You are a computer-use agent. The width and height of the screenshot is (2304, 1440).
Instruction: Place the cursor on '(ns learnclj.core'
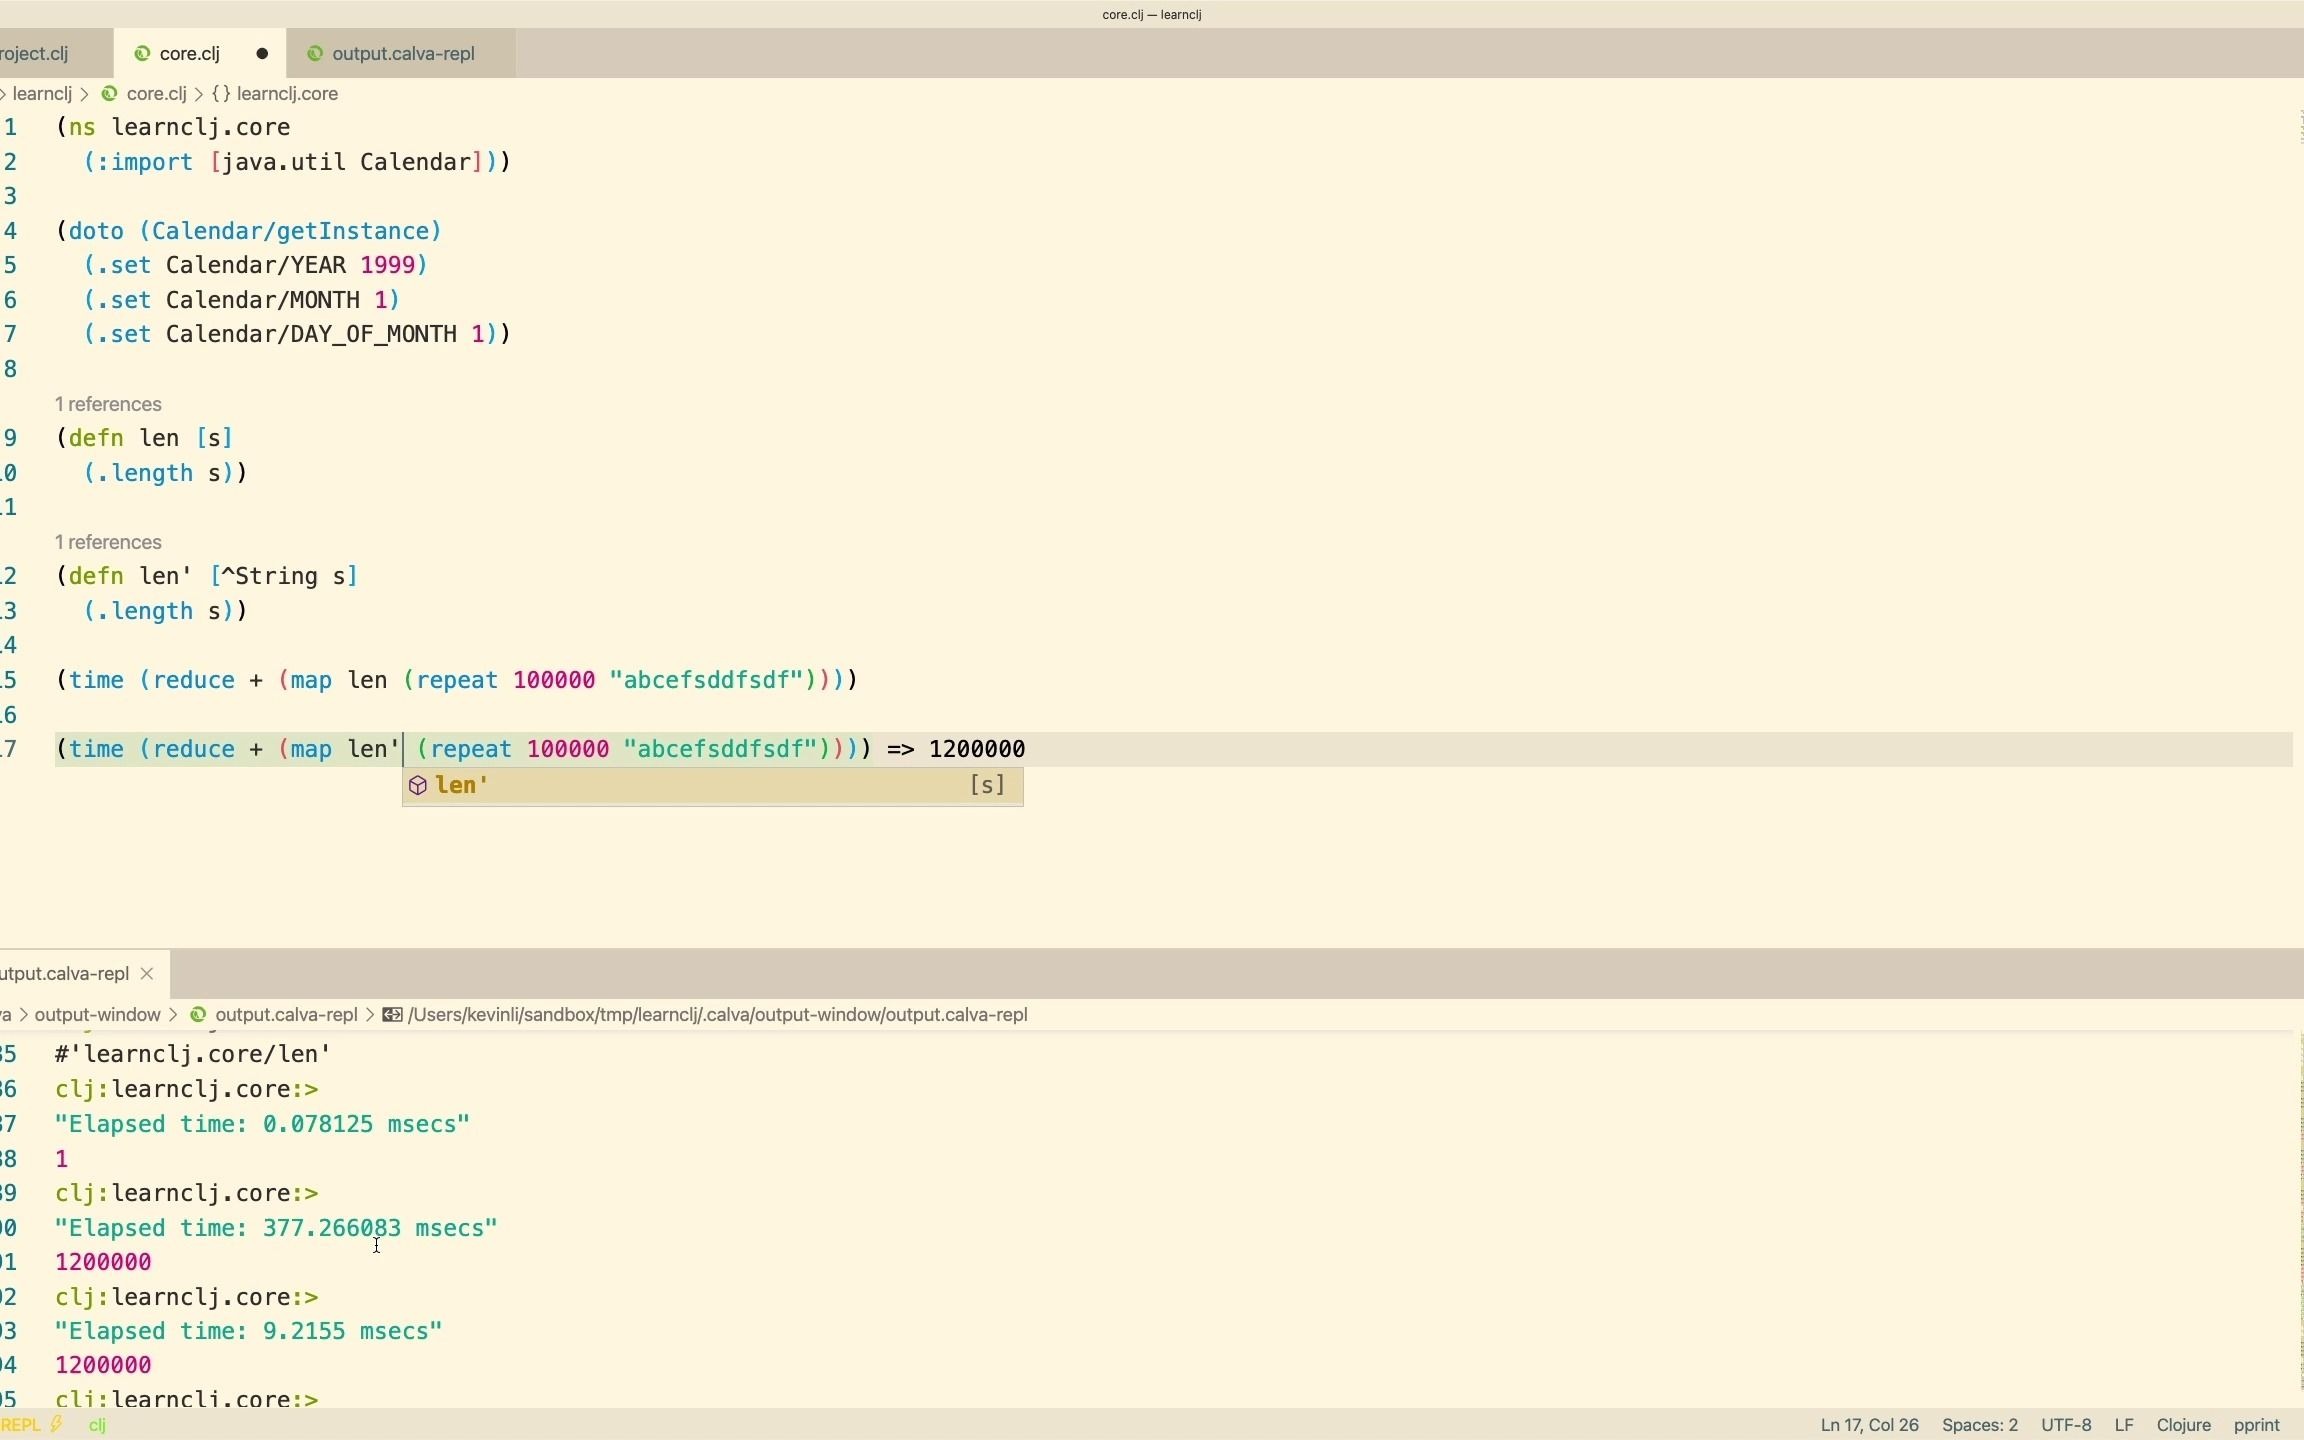pos(174,127)
